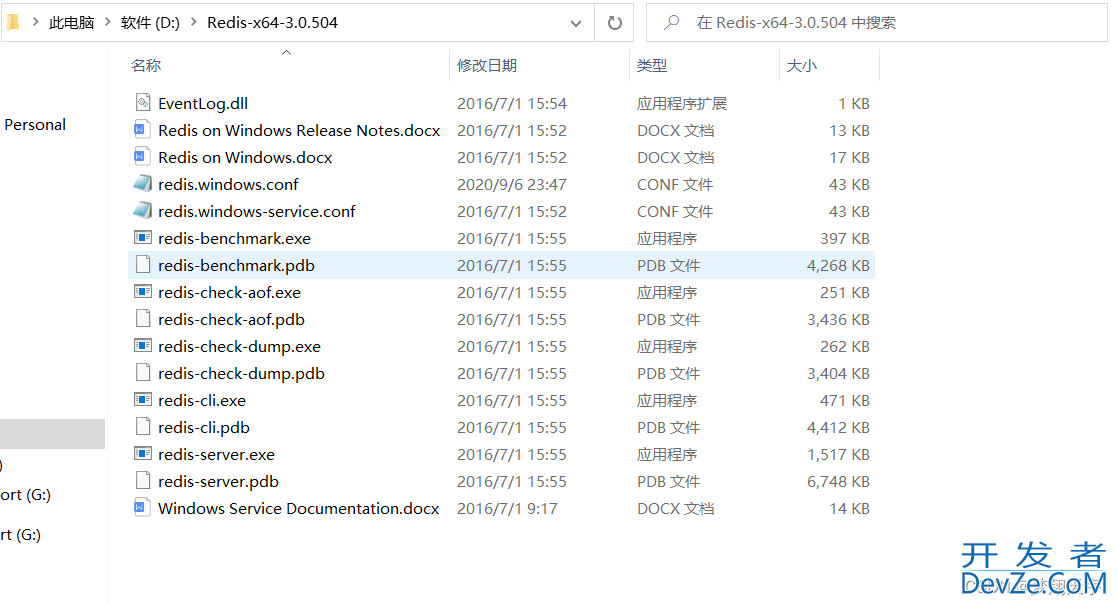Select the file name redis-cli.pdb
Screen dimensions: 1117x605
click(x=204, y=428)
